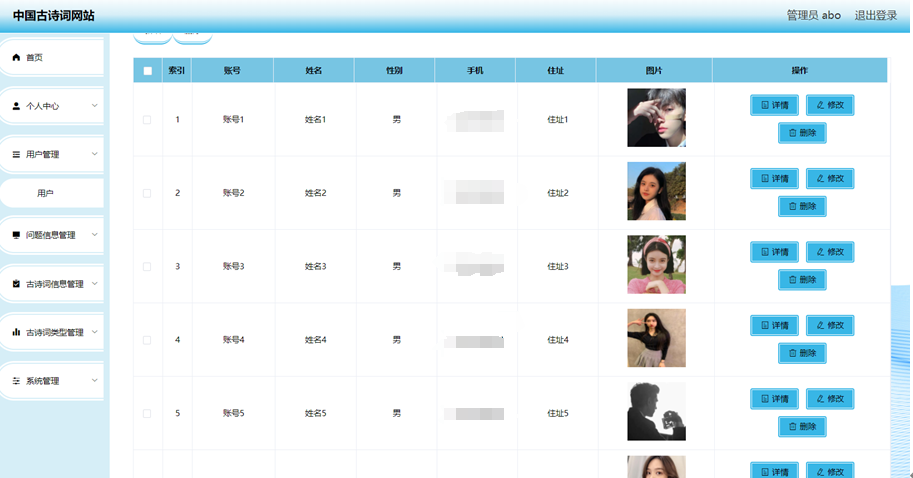Open the 古诗词信息管理 menu label

pyautogui.click(x=55, y=284)
